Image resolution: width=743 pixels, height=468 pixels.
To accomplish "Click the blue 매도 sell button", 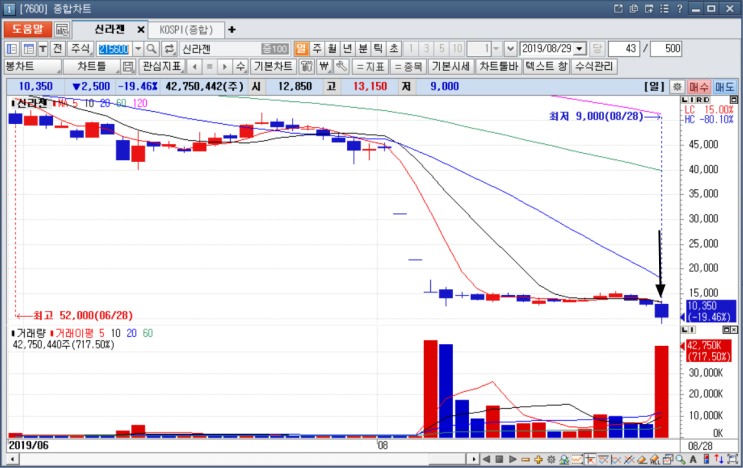I will point(724,87).
